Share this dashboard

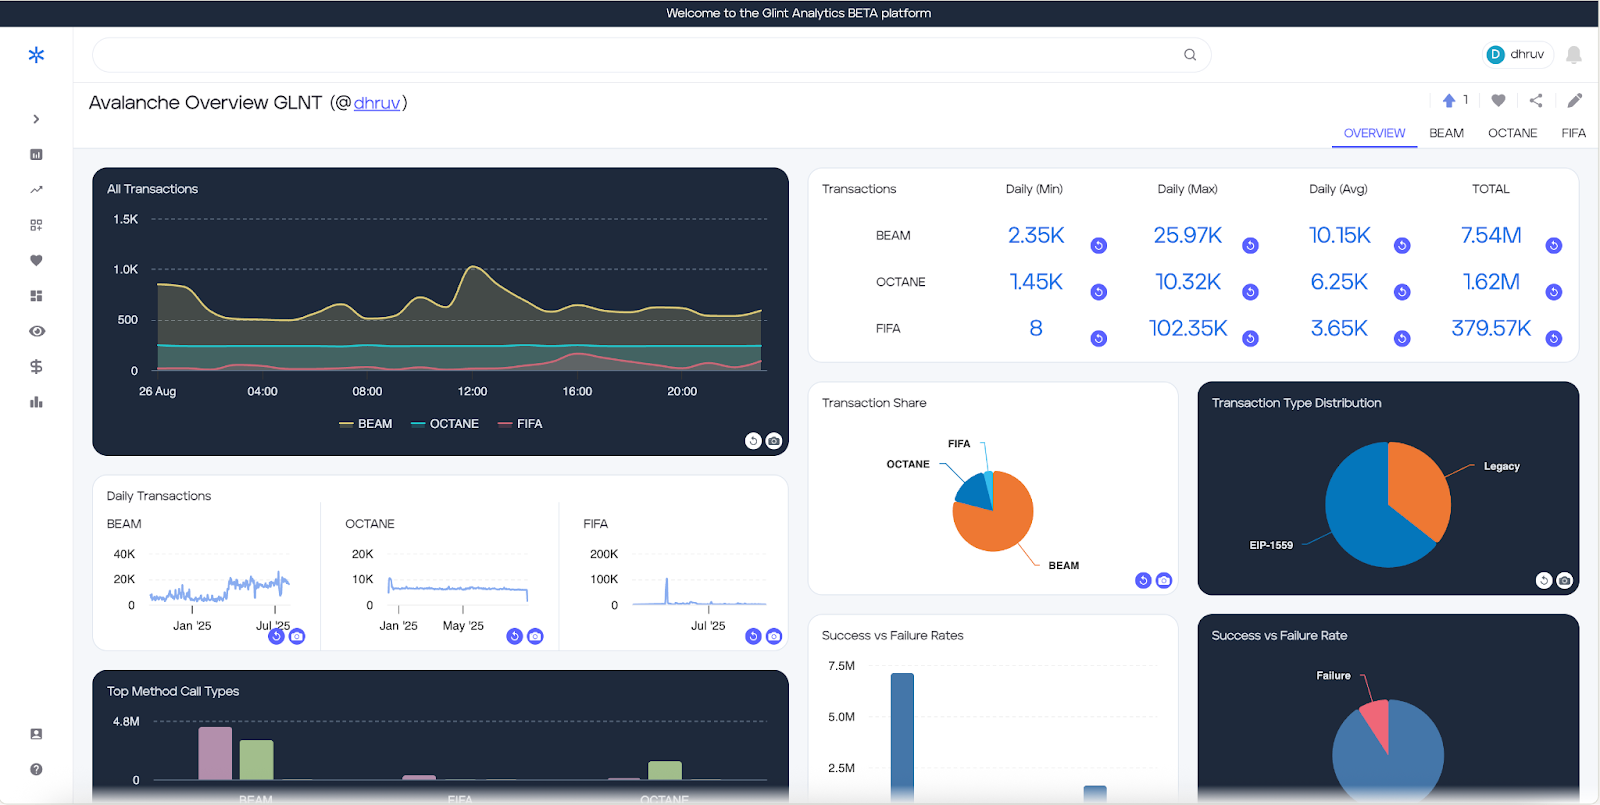[1536, 100]
